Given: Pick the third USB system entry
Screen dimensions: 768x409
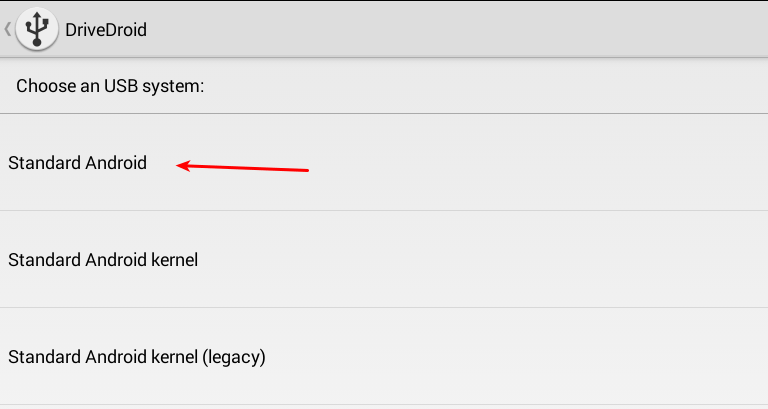Looking at the screenshot, I should [137, 356].
